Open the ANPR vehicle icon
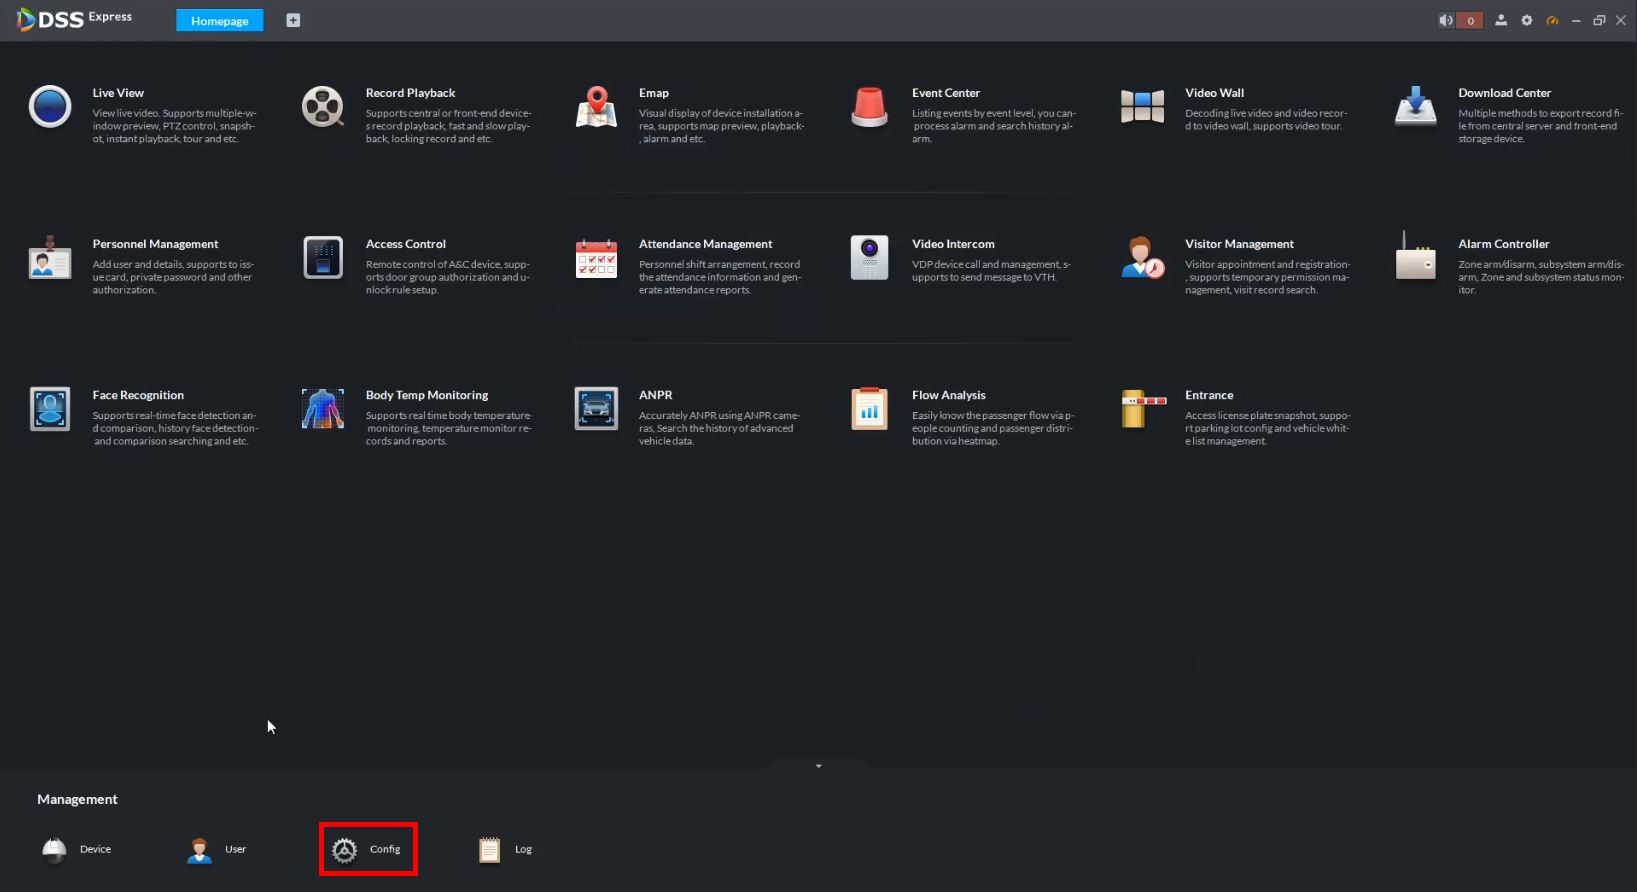Viewport: 1637px width, 892px height. pos(596,409)
